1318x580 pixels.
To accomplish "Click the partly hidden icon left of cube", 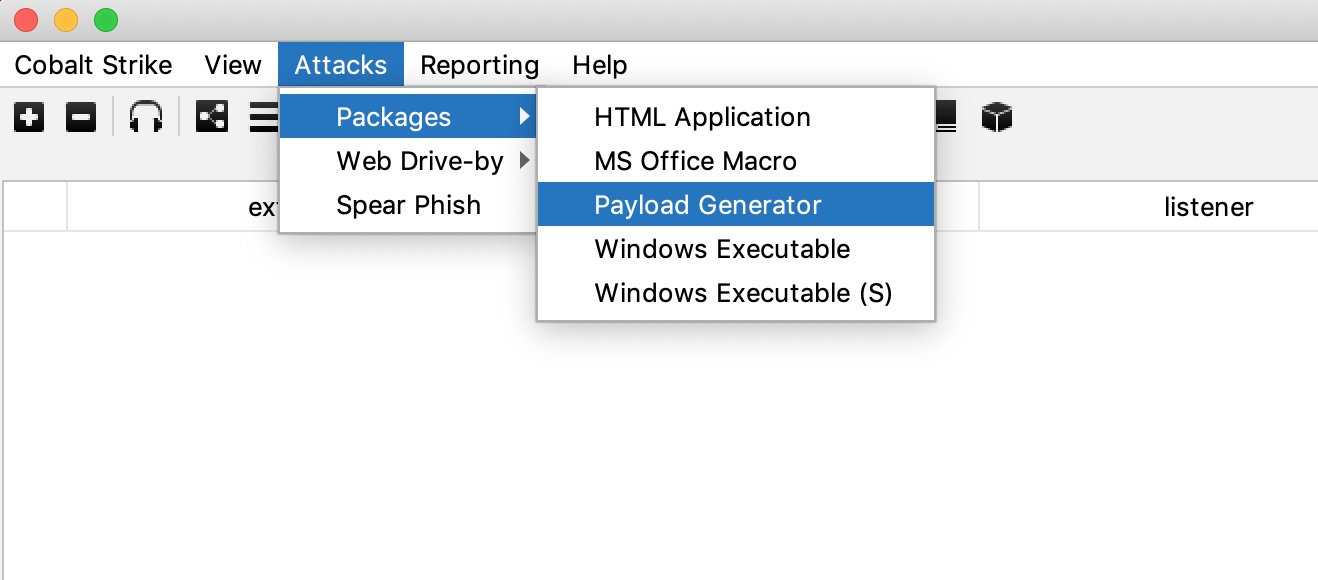I will click(946, 118).
